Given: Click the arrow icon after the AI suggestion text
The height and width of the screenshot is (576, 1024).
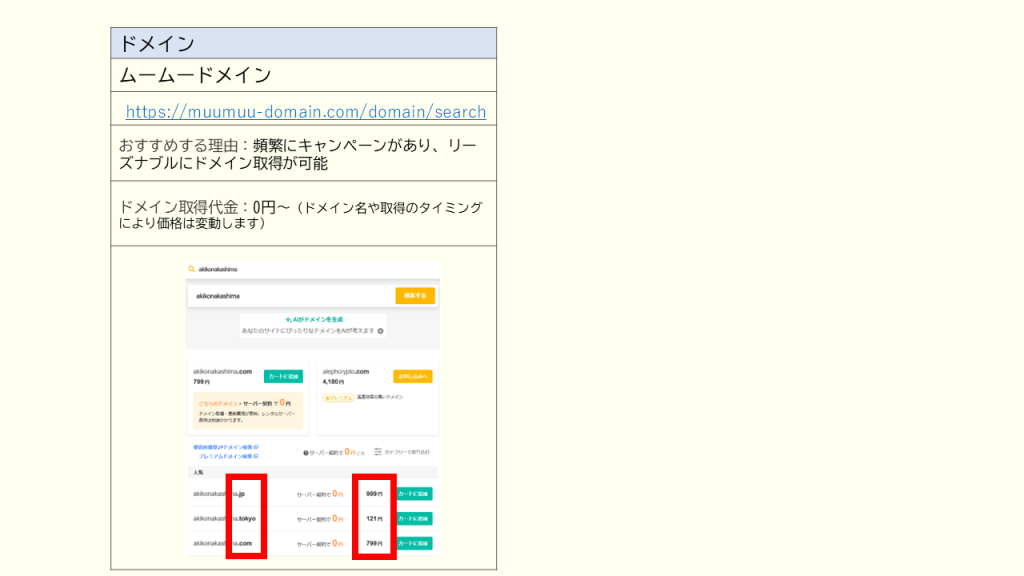Looking at the screenshot, I should click(x=380, y=330).
